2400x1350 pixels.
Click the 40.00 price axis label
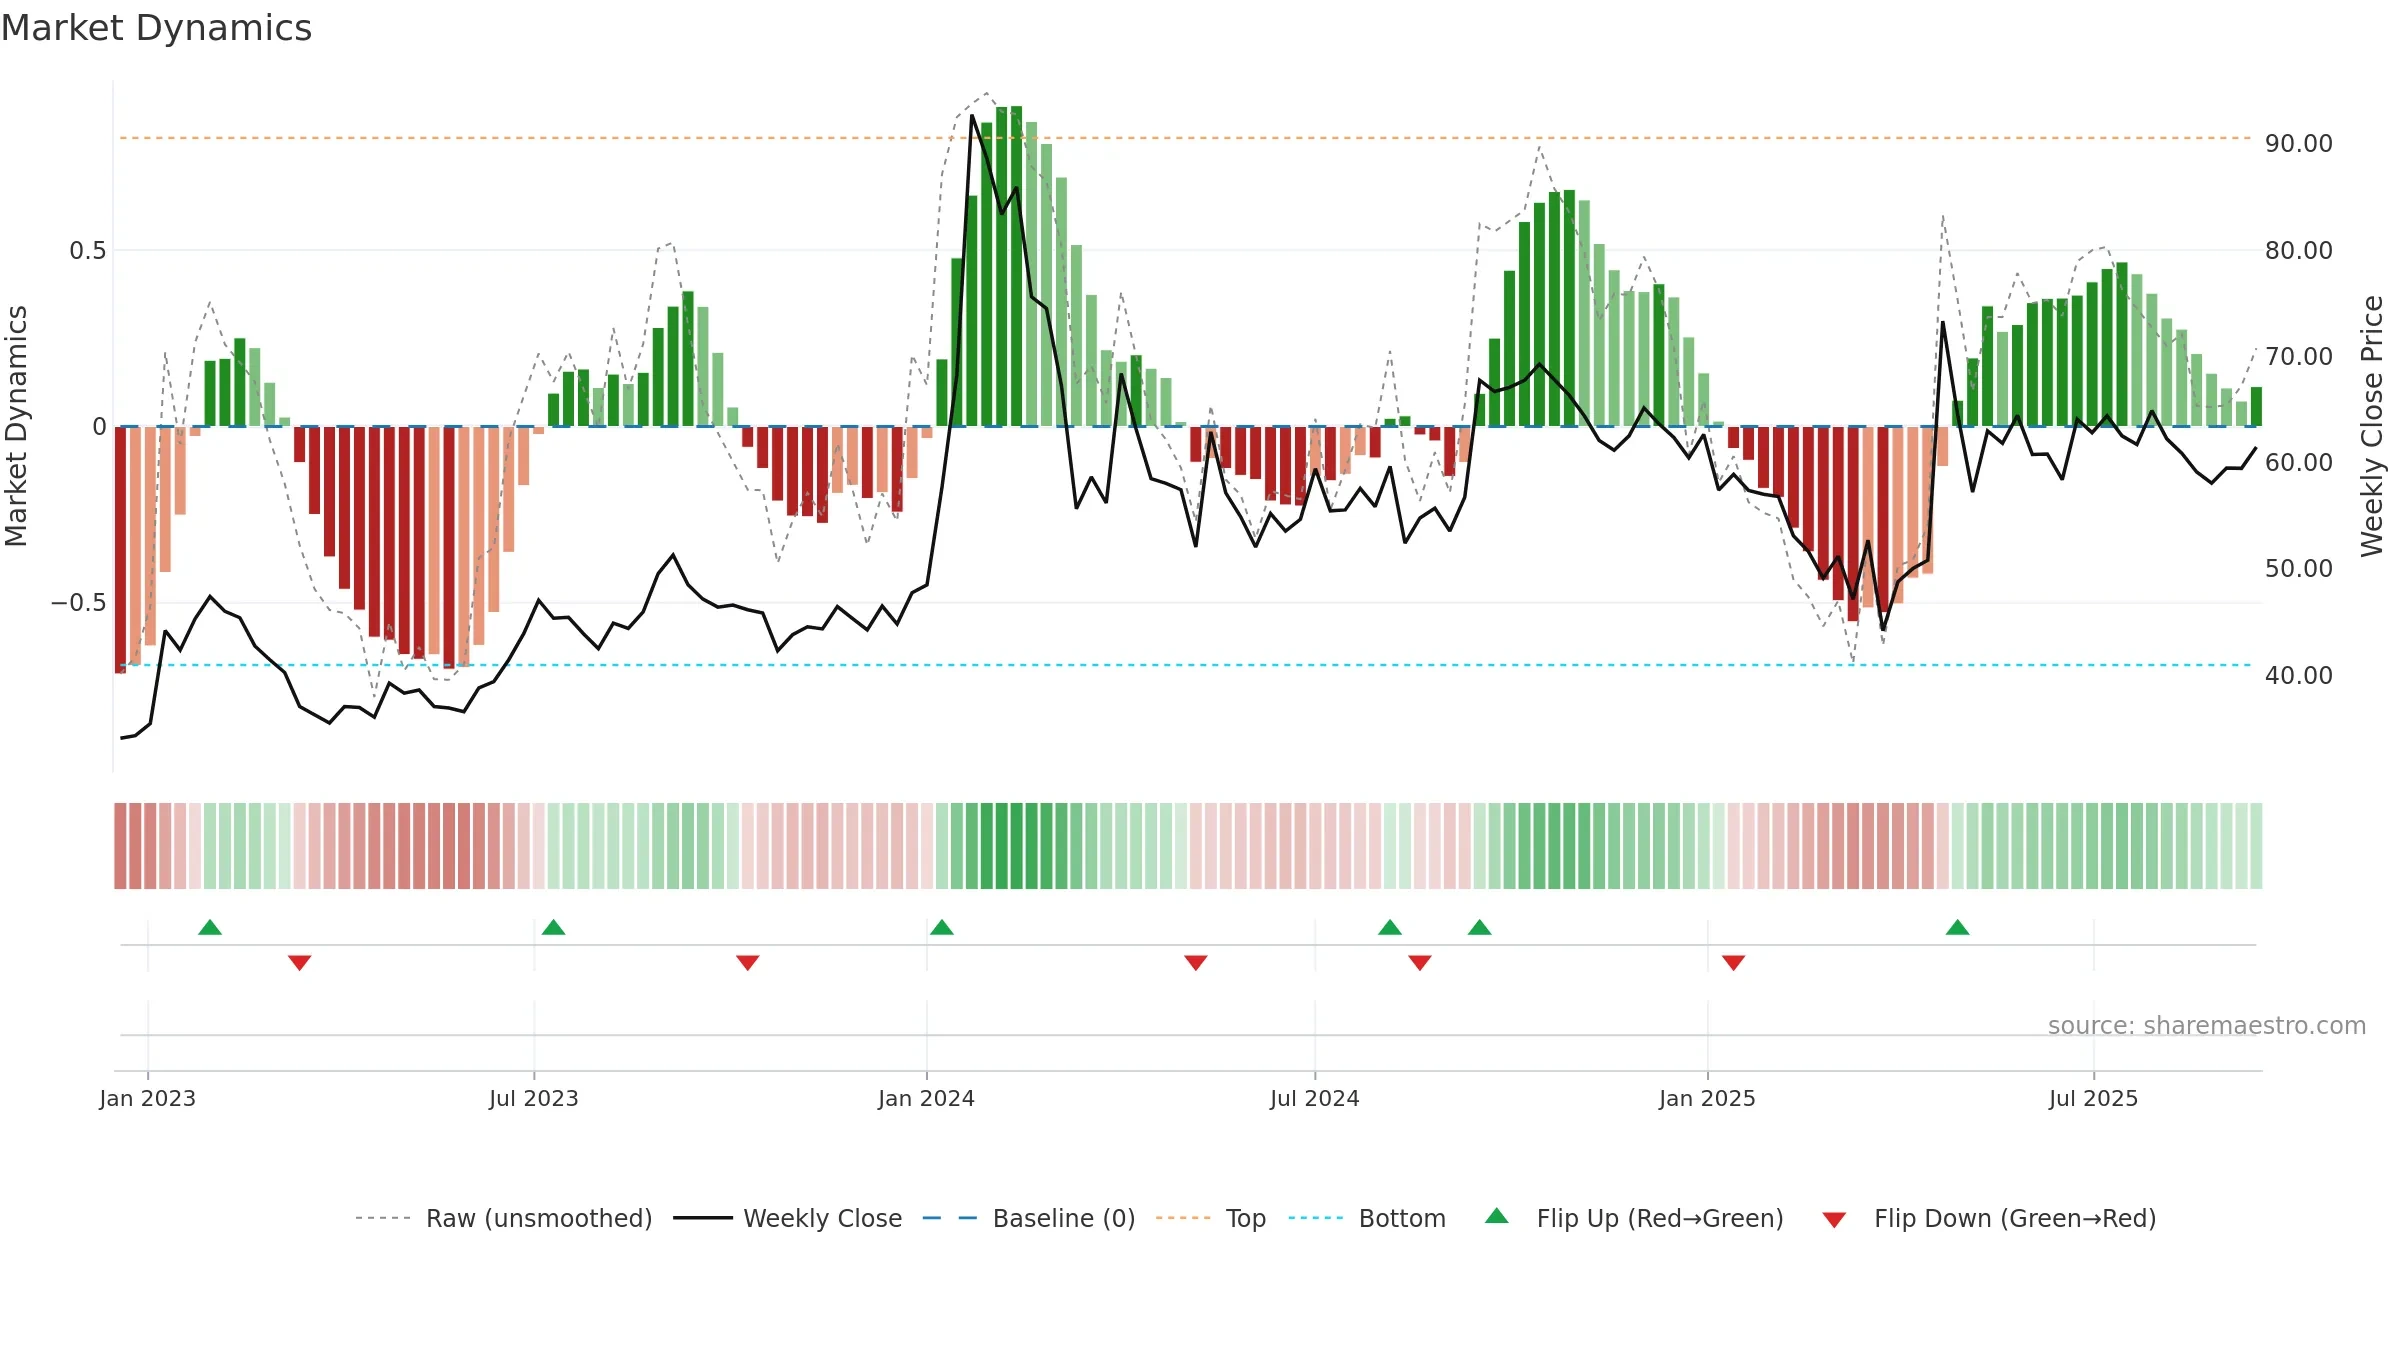[x=2299, y=676]
